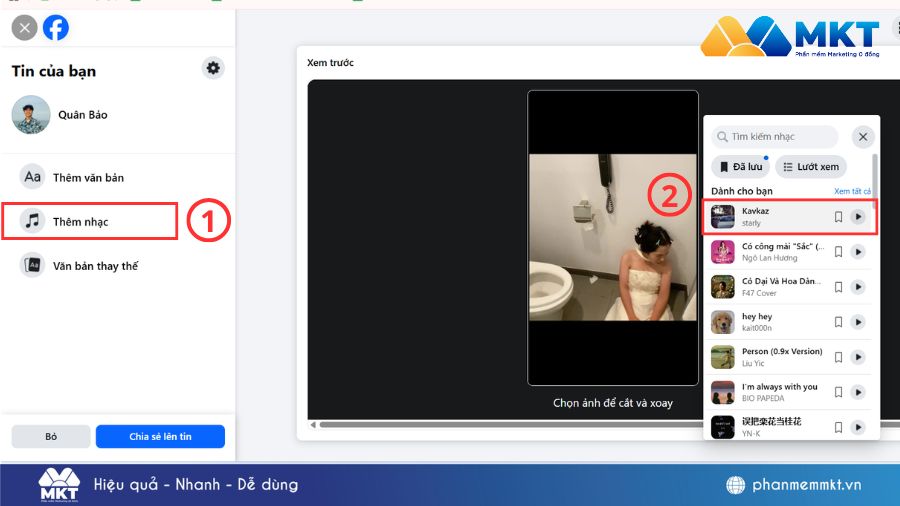Click preview scrollbar left arrow
Image resolution: width=900 pixels, height=506 pixels.
[313, 425]
